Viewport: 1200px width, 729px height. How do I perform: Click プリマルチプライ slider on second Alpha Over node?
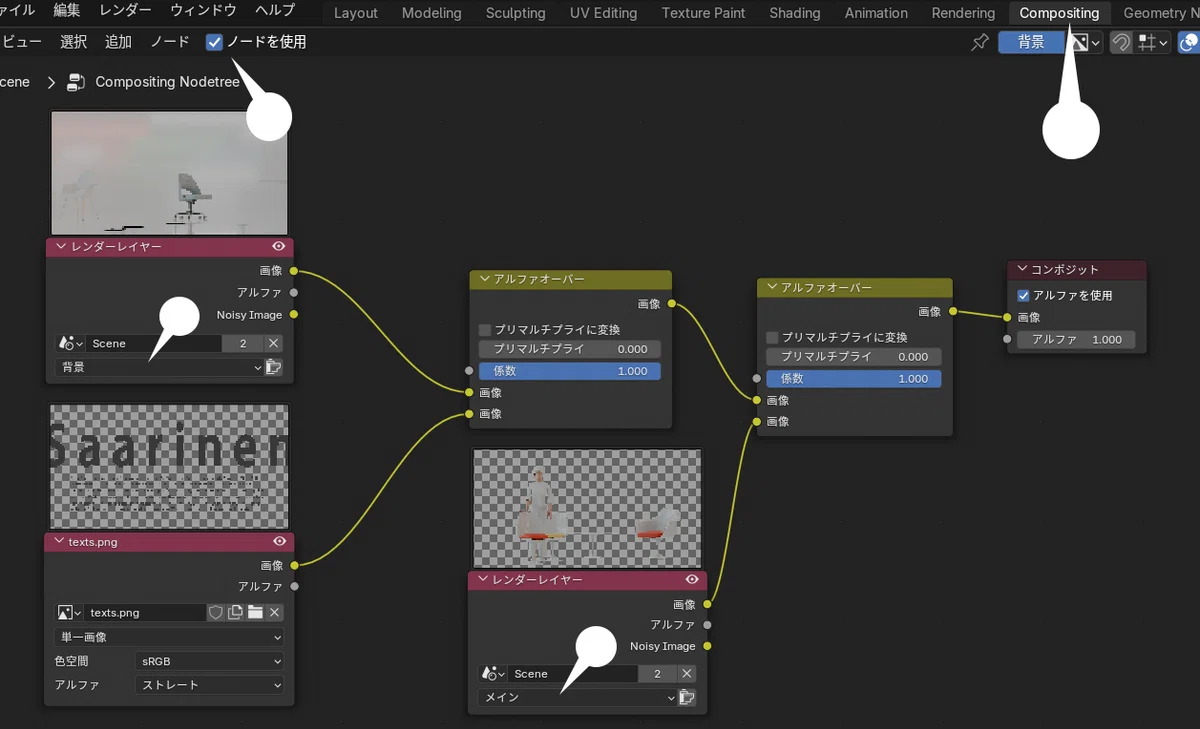coord(853,357)
